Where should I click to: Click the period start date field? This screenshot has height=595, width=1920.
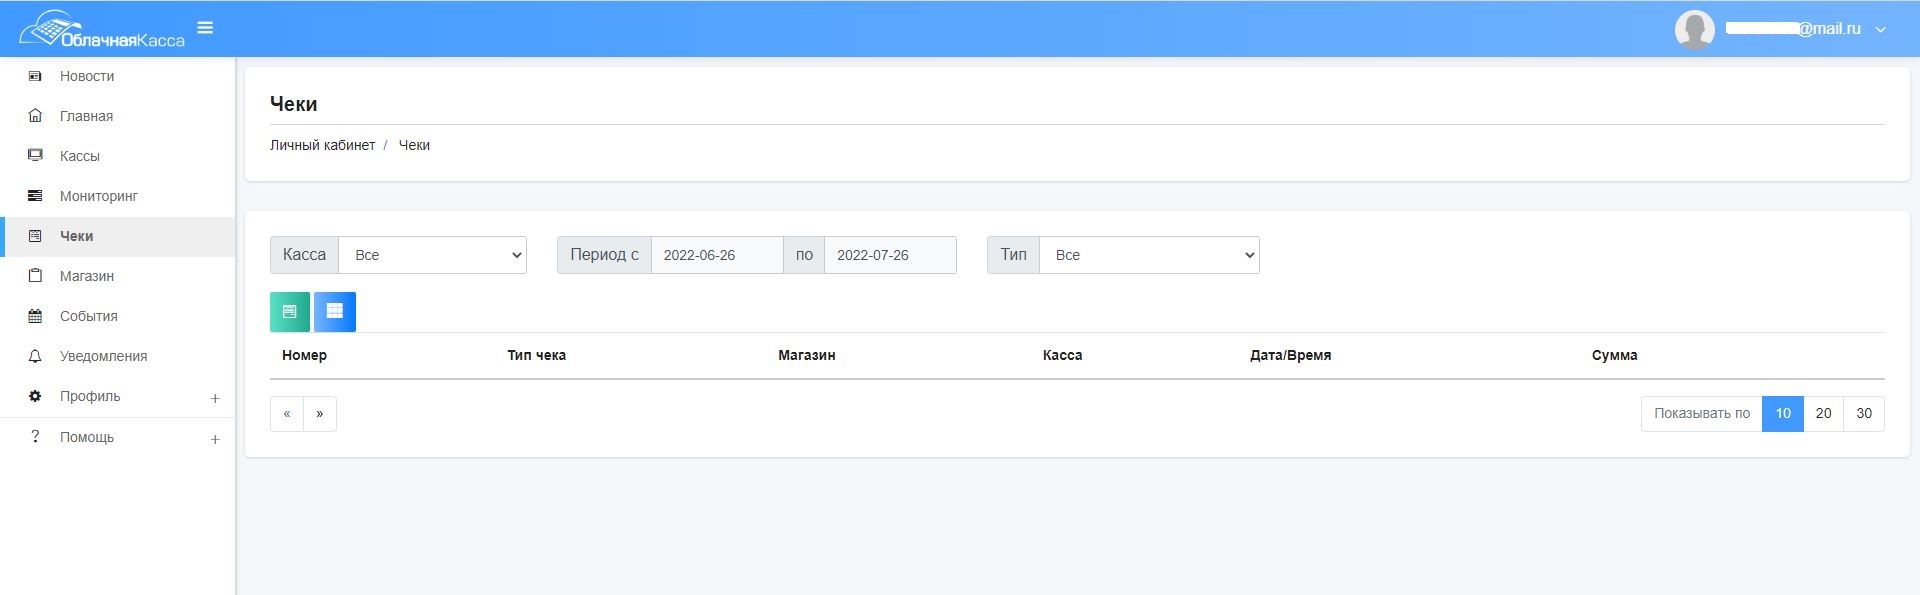tap(716, 255)
